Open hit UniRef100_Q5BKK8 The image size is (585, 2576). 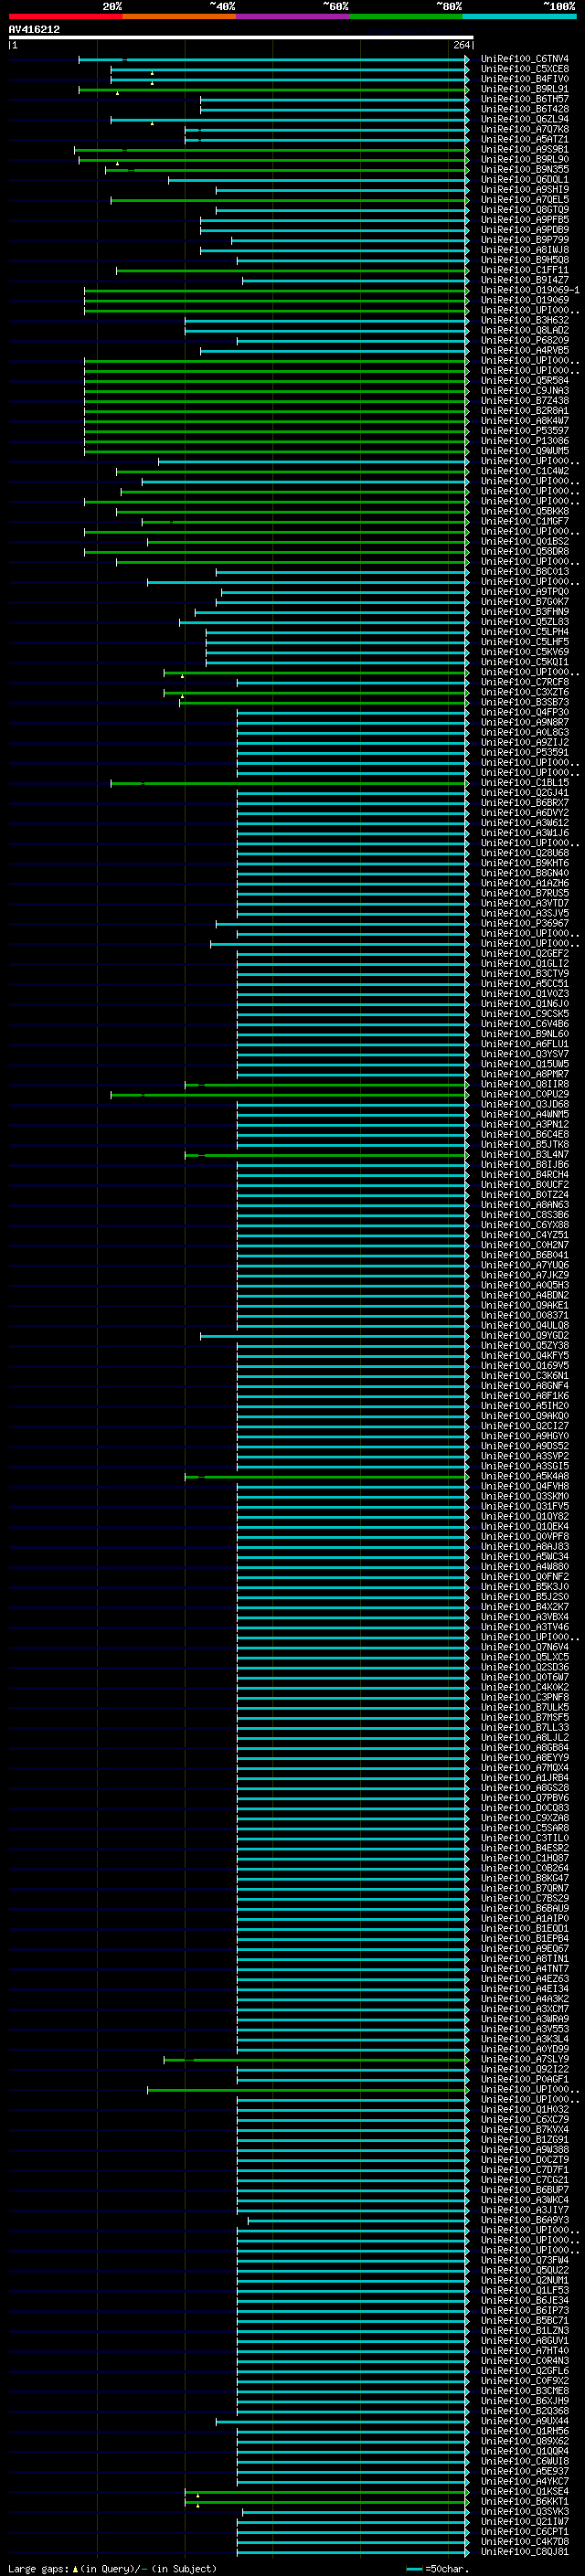(524, 511)
